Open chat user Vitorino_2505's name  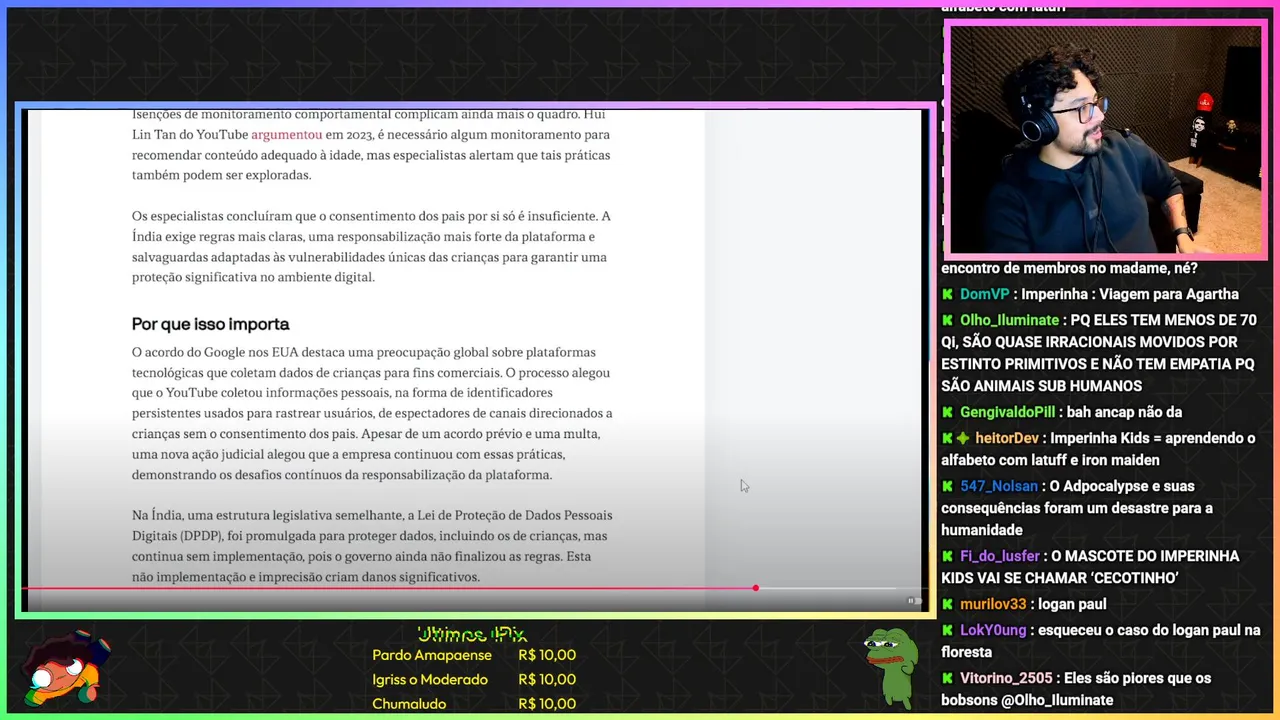coord(1006,678)
